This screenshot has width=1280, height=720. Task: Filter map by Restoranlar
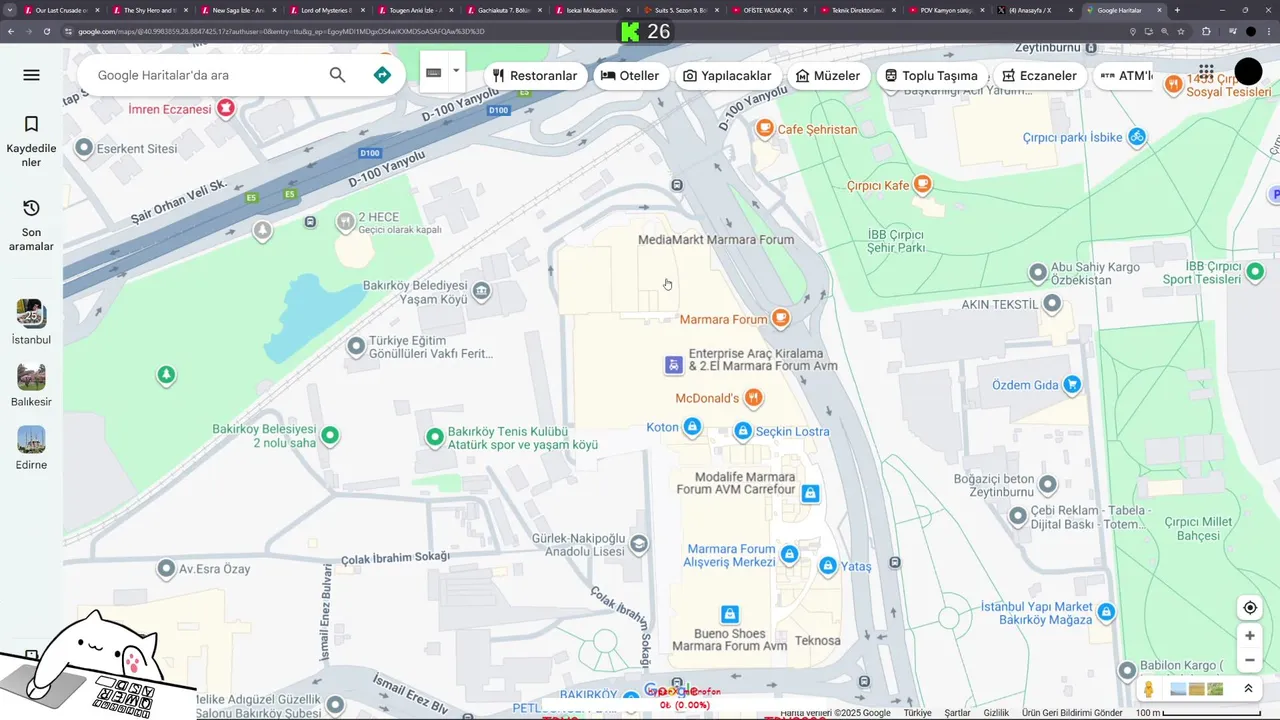(536, 76)
